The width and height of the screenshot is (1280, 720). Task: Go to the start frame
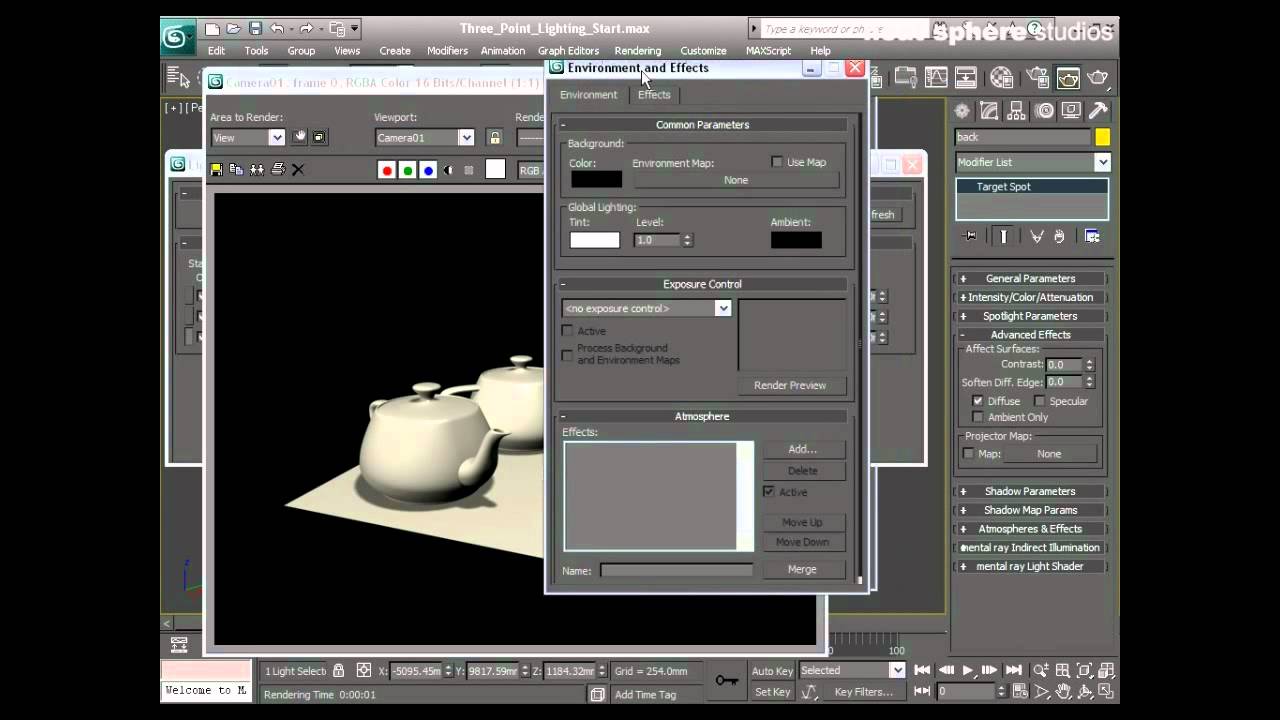(922, 670)
